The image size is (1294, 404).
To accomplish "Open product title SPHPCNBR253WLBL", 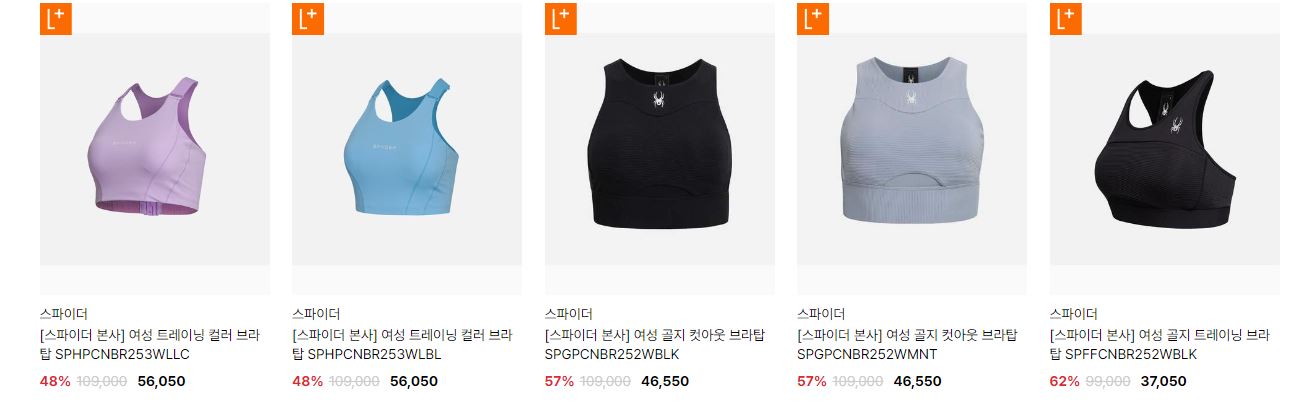I will pos(402,344).
